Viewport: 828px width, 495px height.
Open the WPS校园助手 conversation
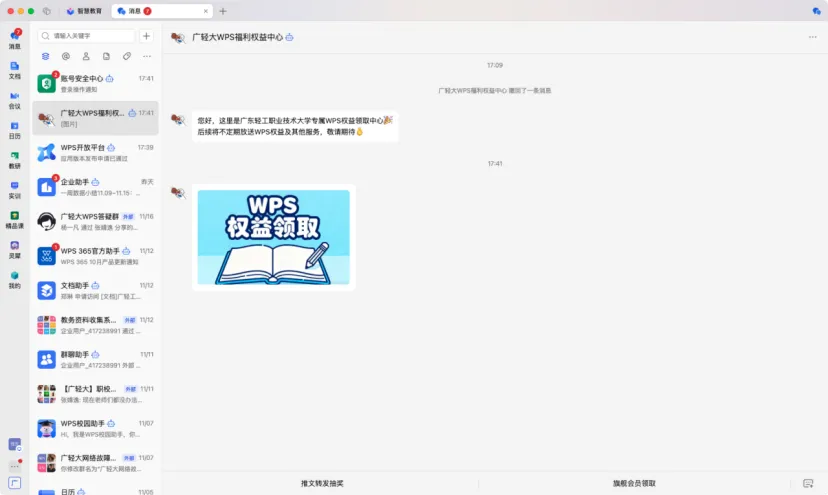[95, 428]
